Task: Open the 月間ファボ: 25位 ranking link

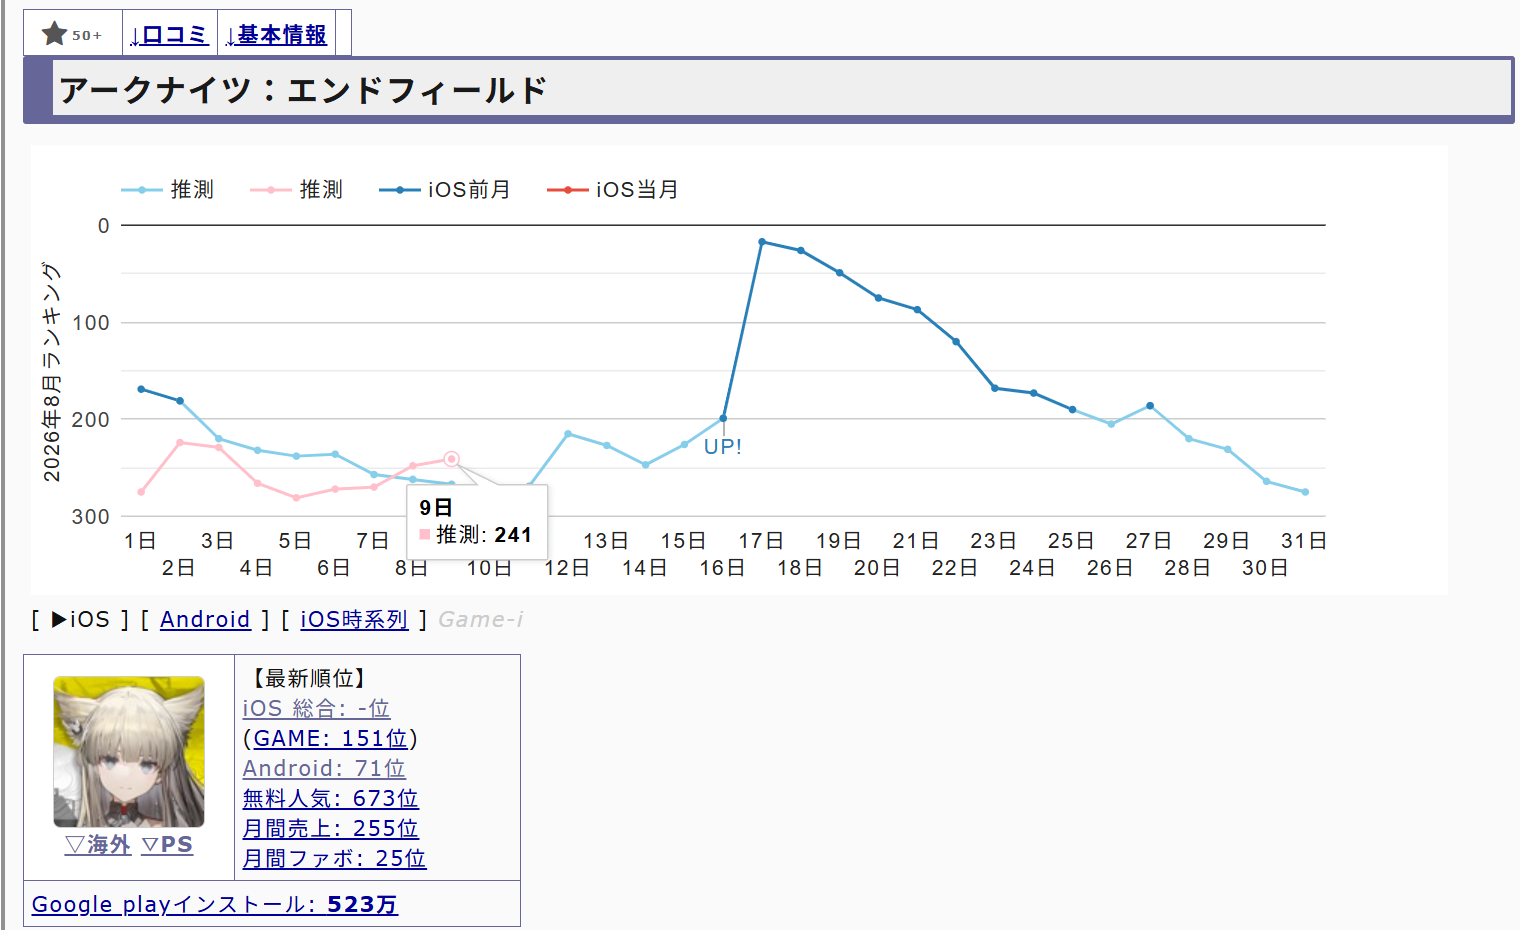Action: click(335, 859)
